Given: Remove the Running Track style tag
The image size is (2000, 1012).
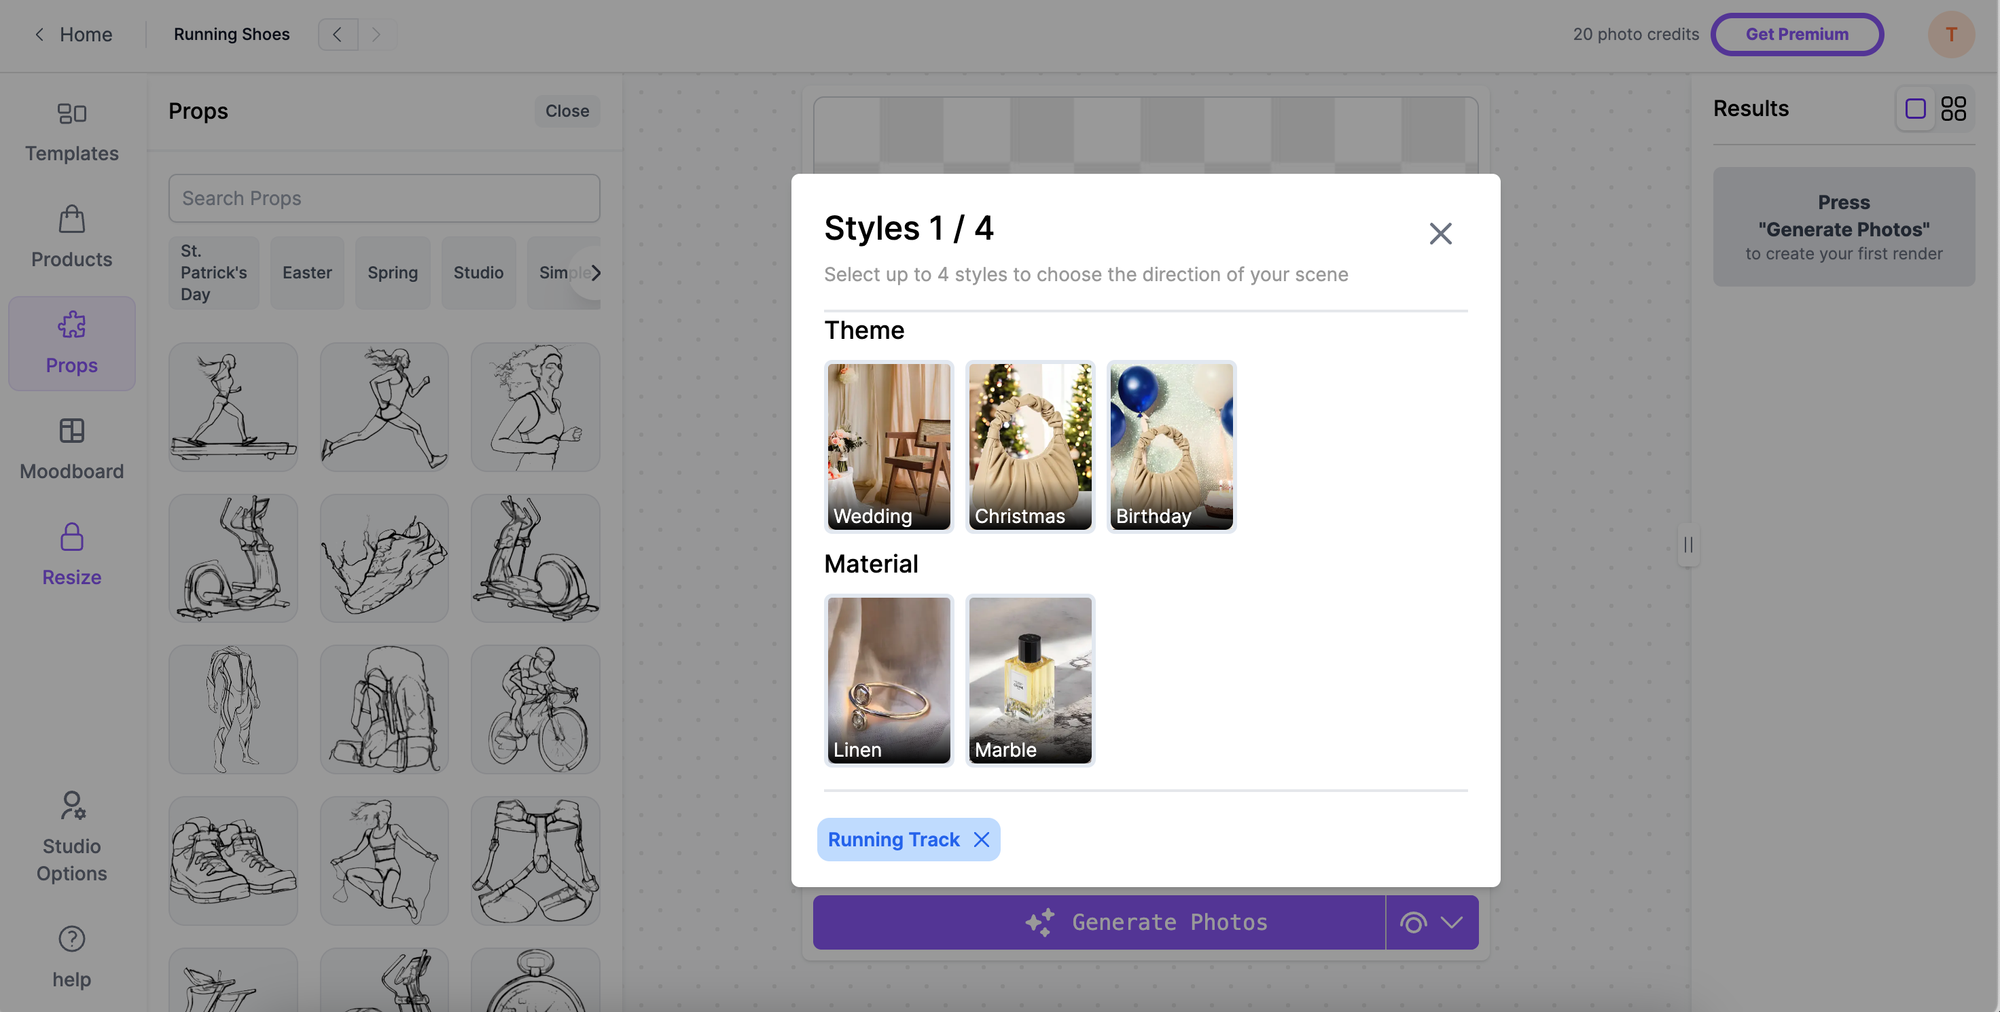Looking at the screenshot, I should pos(982,840).
